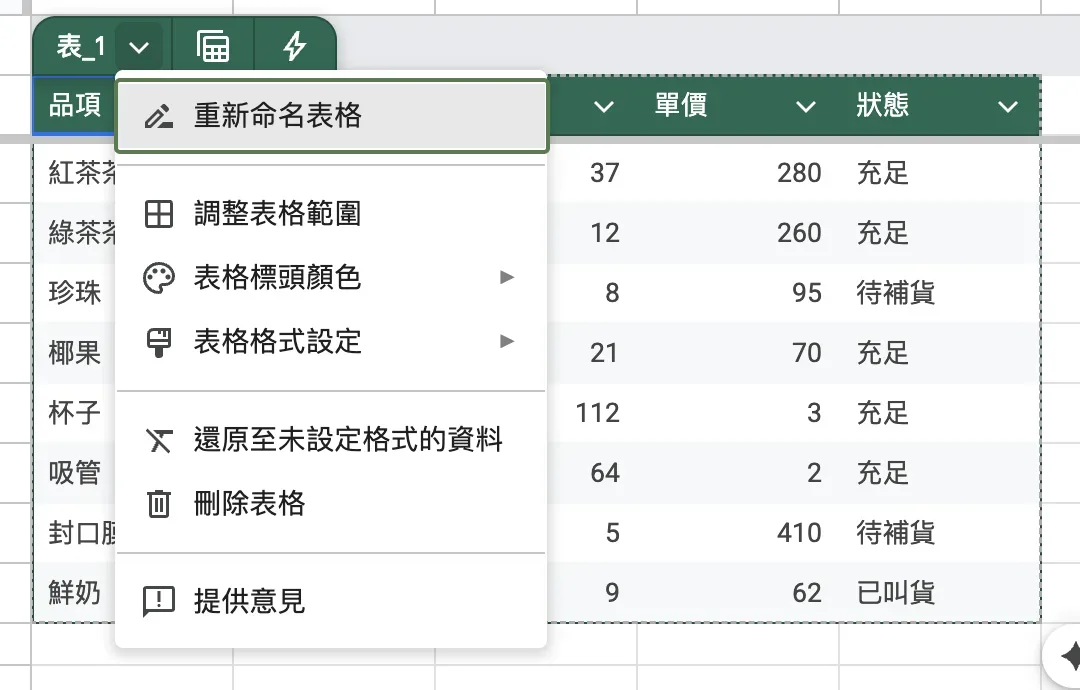Open the 表_1 table name dropdown arrow
This screenshot has height=690, width=1080.
pos(139,48)
